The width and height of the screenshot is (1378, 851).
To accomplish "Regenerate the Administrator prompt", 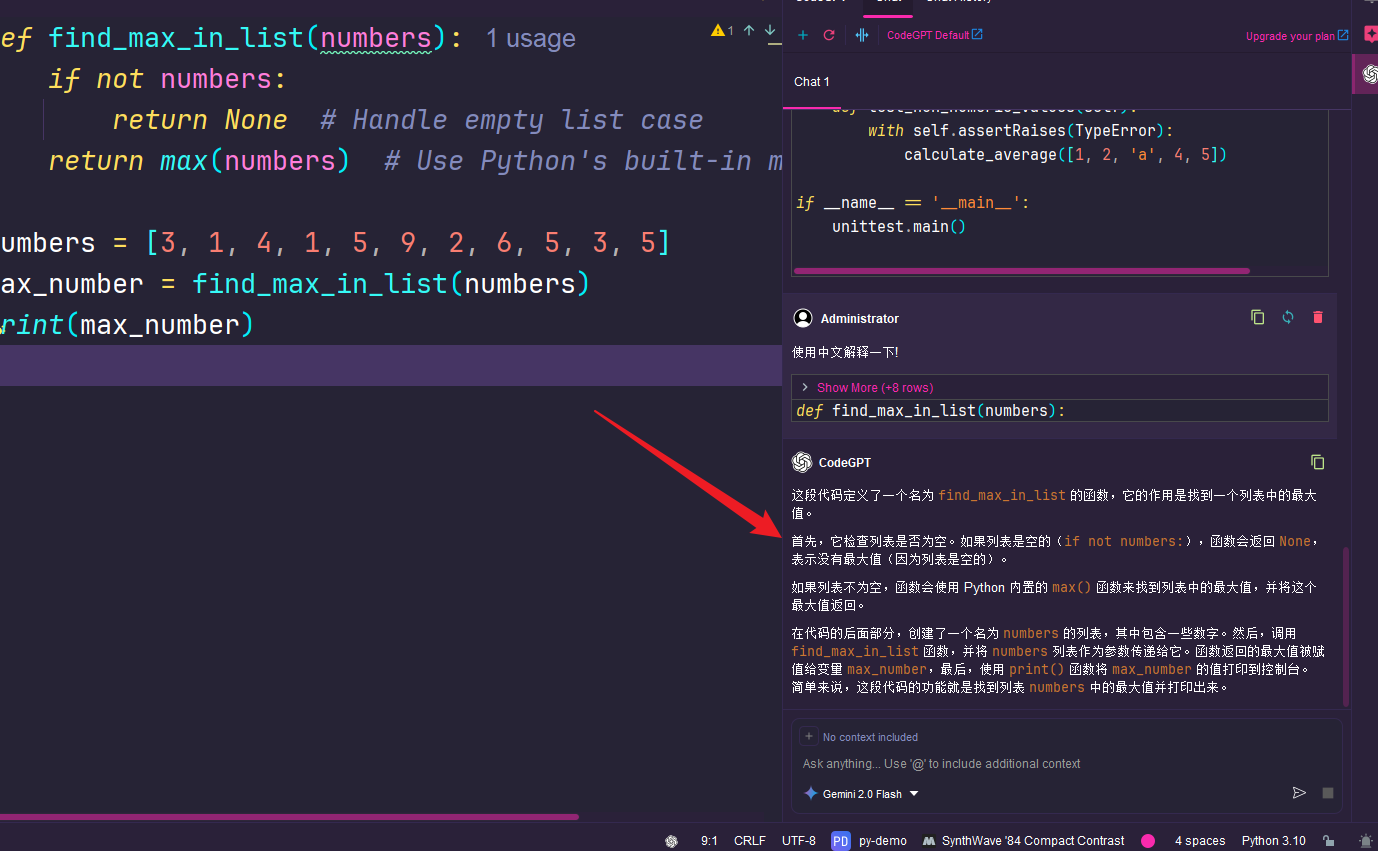I will tap(1287, 317).
